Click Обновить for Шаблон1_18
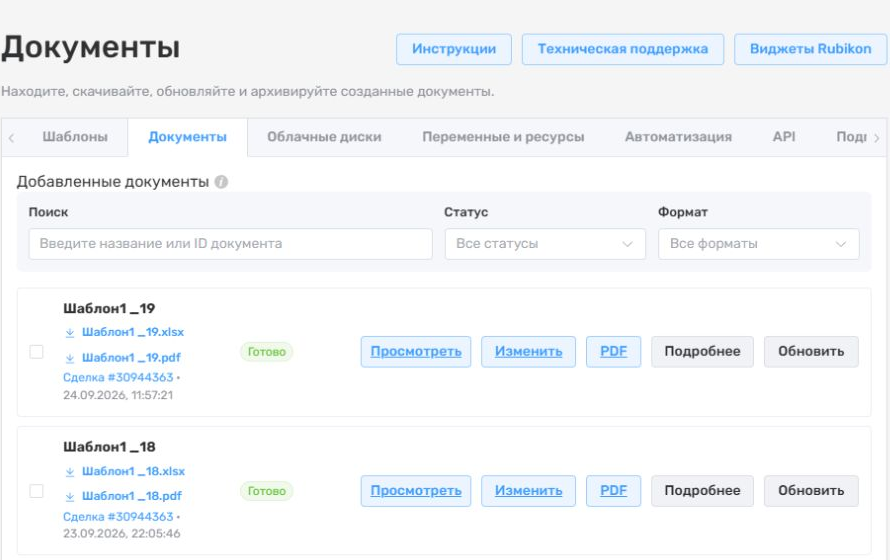This screenshot has height=560, width=890. (x=811, y=491)
